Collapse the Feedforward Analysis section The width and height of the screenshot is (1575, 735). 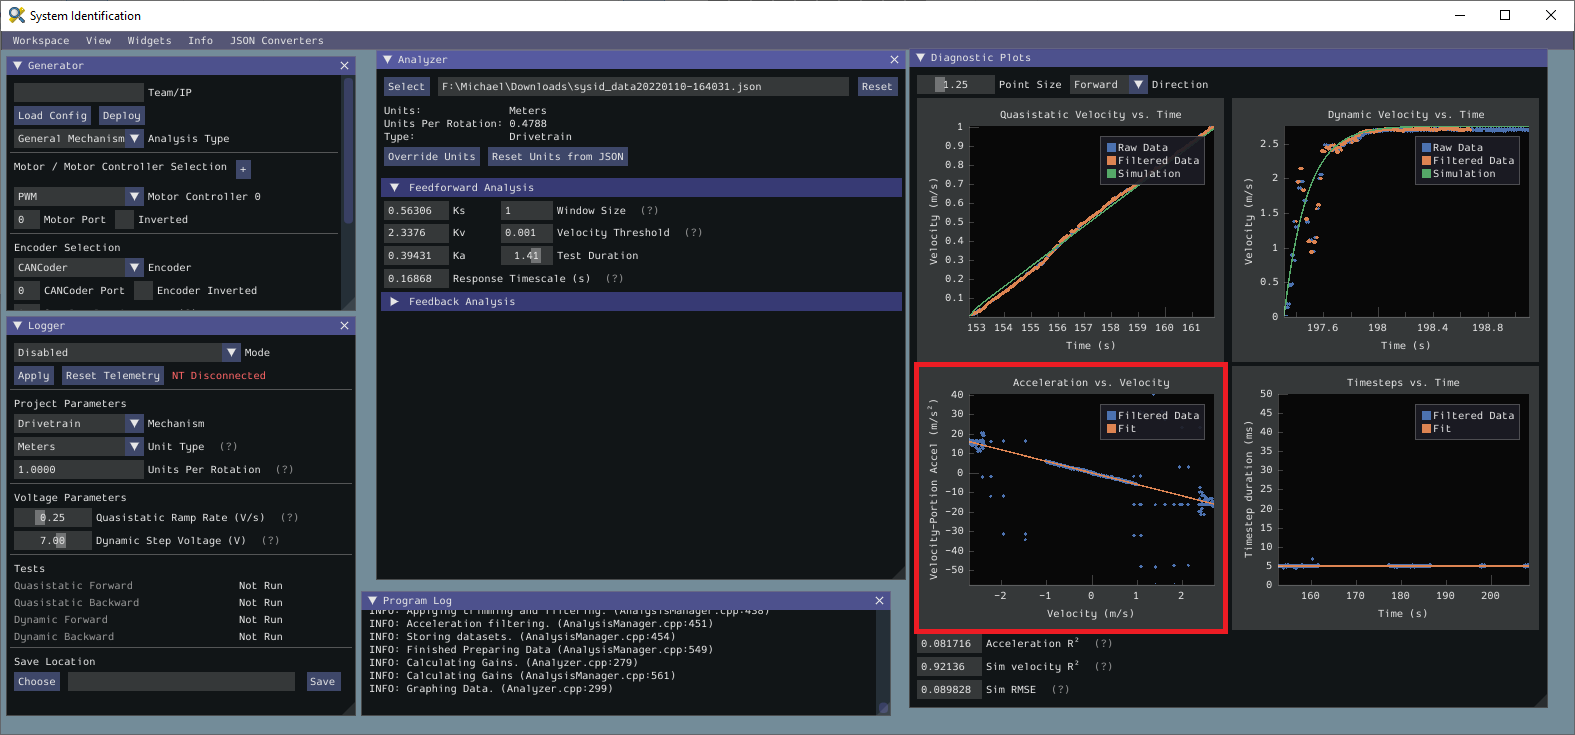[x=394, y=188]
